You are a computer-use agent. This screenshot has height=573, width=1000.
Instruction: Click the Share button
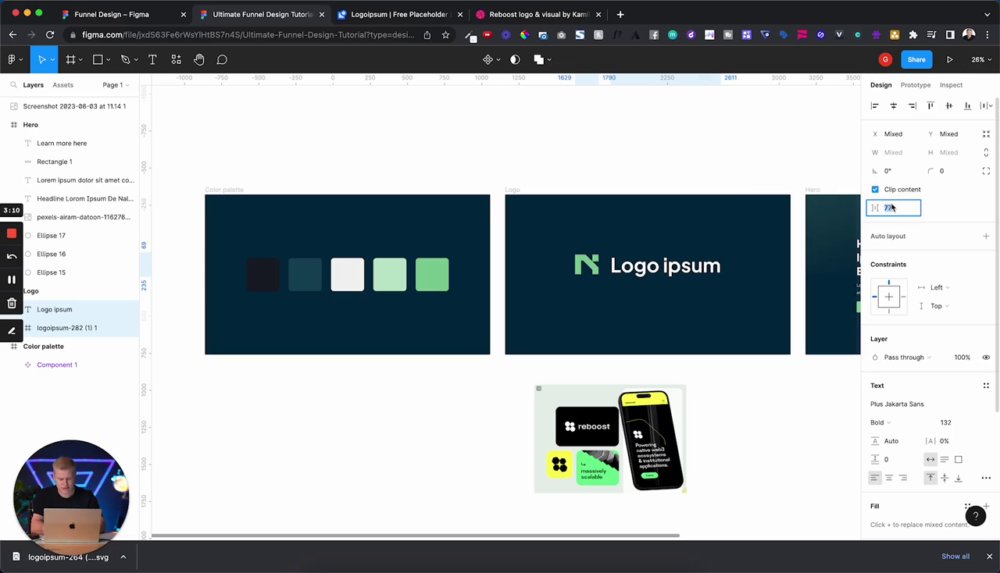pyautogui.click(x=916, y=59)
